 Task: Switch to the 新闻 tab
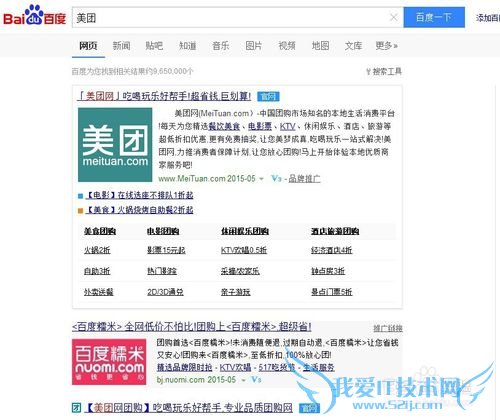[x=121, y=46]
